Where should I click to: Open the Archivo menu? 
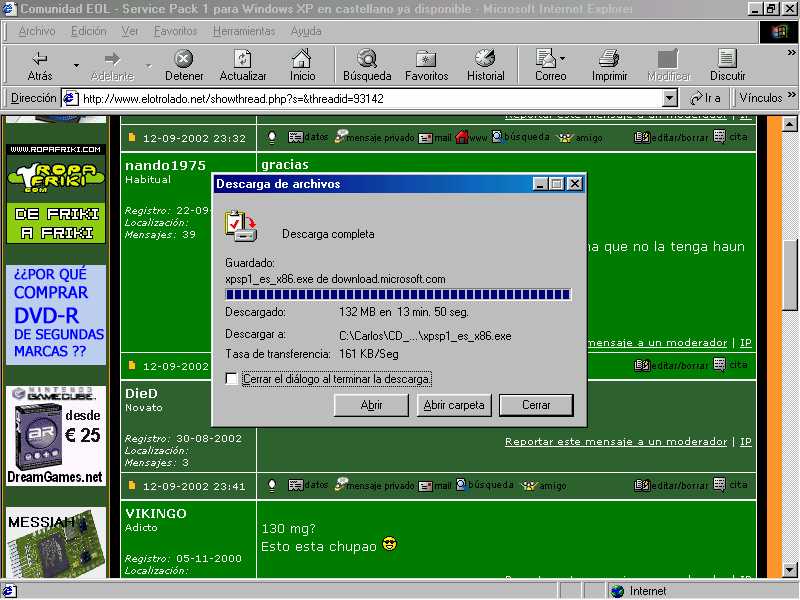tap(36, 31)
